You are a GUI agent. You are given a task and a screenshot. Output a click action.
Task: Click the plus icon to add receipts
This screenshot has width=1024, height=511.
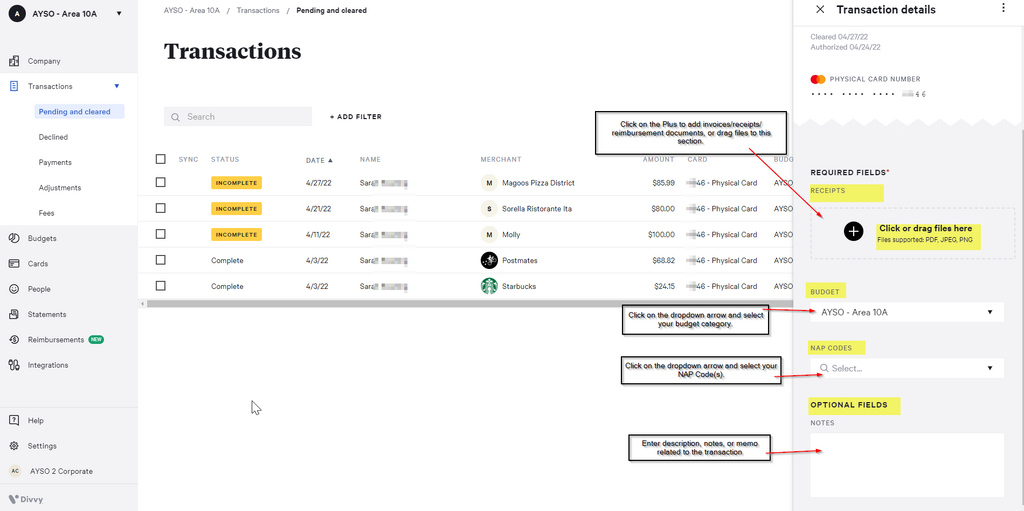853,231
